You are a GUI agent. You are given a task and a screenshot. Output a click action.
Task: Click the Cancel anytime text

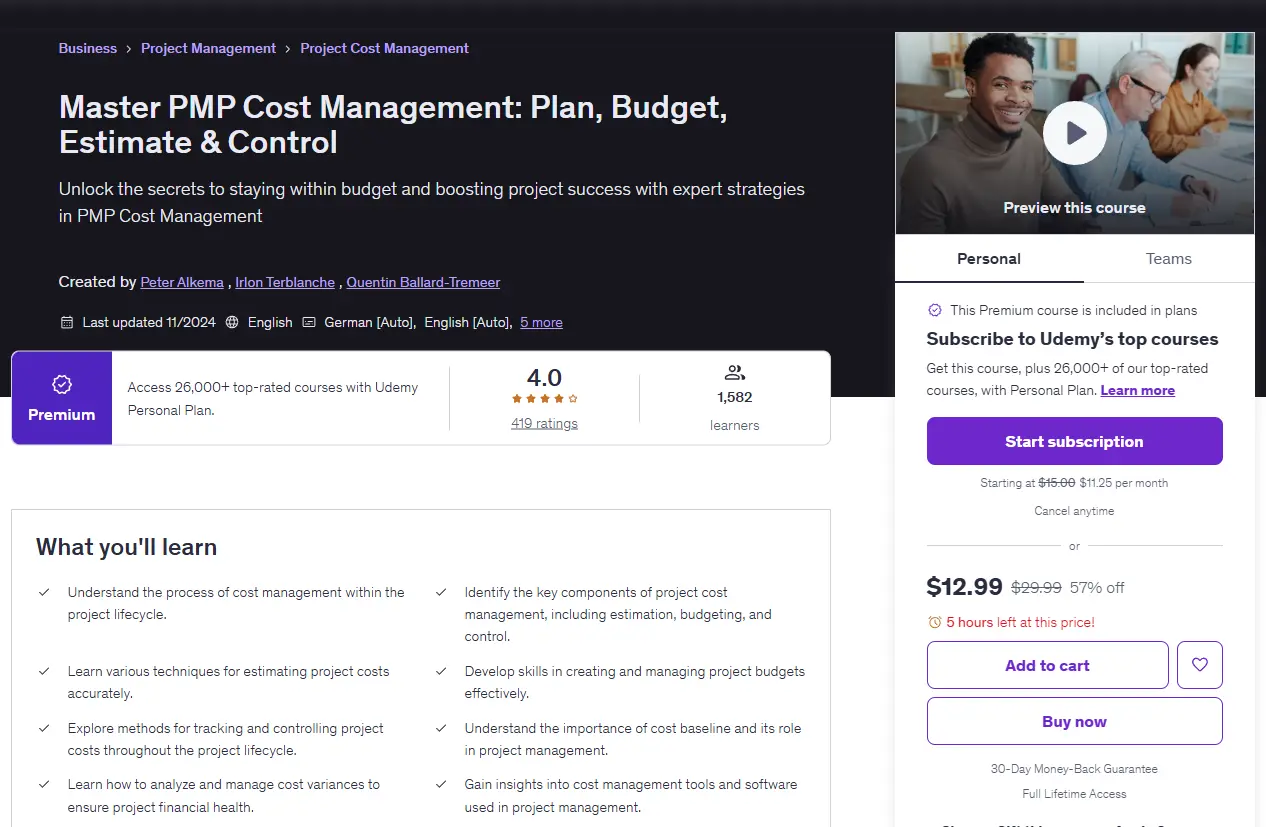[x=1074, y=511]
